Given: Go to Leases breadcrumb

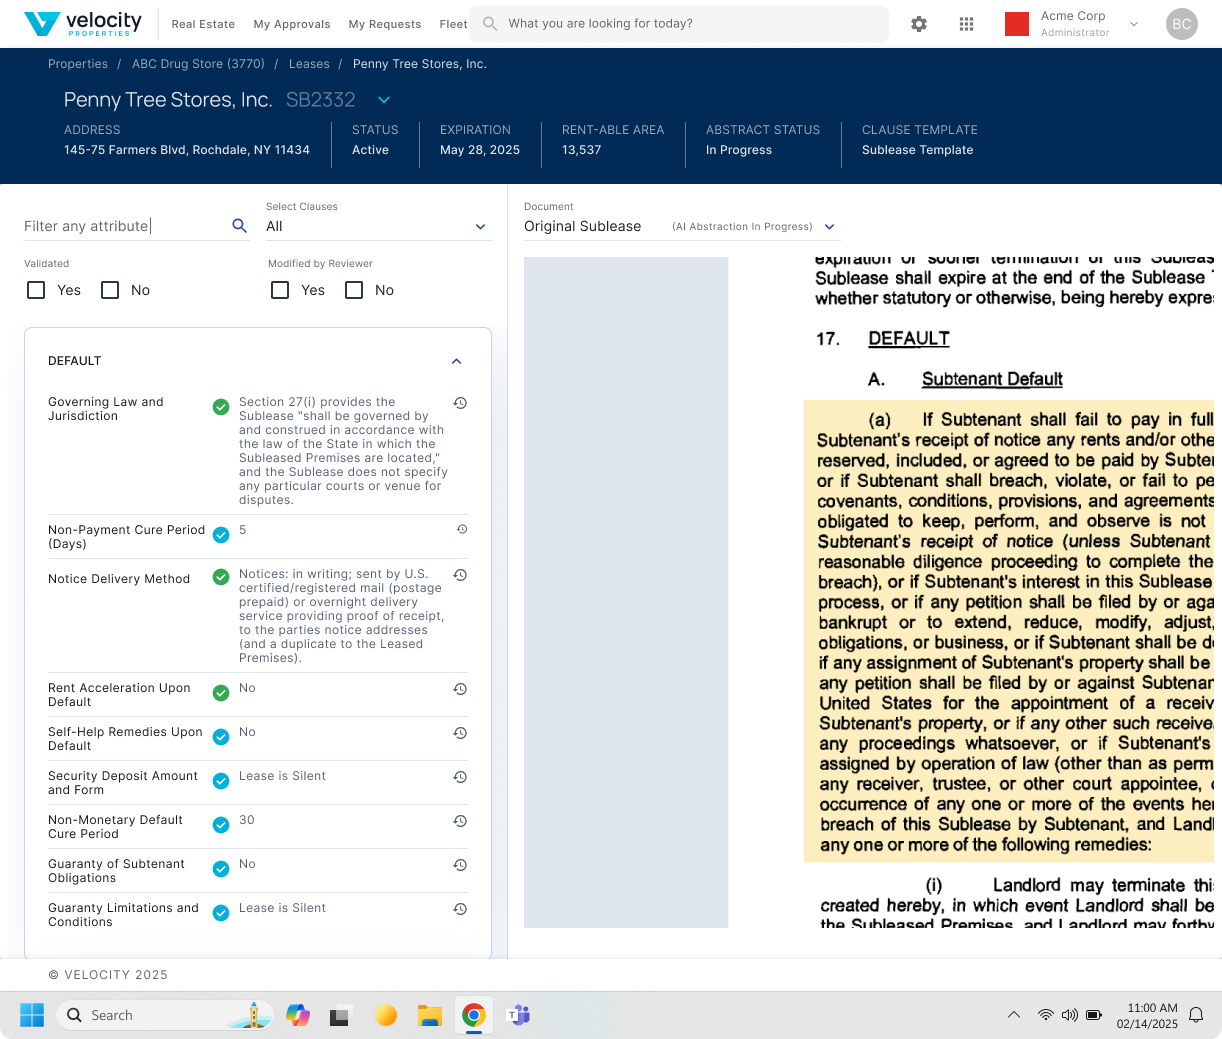Looking at the screenshot, I should click(x=309, y=64).
